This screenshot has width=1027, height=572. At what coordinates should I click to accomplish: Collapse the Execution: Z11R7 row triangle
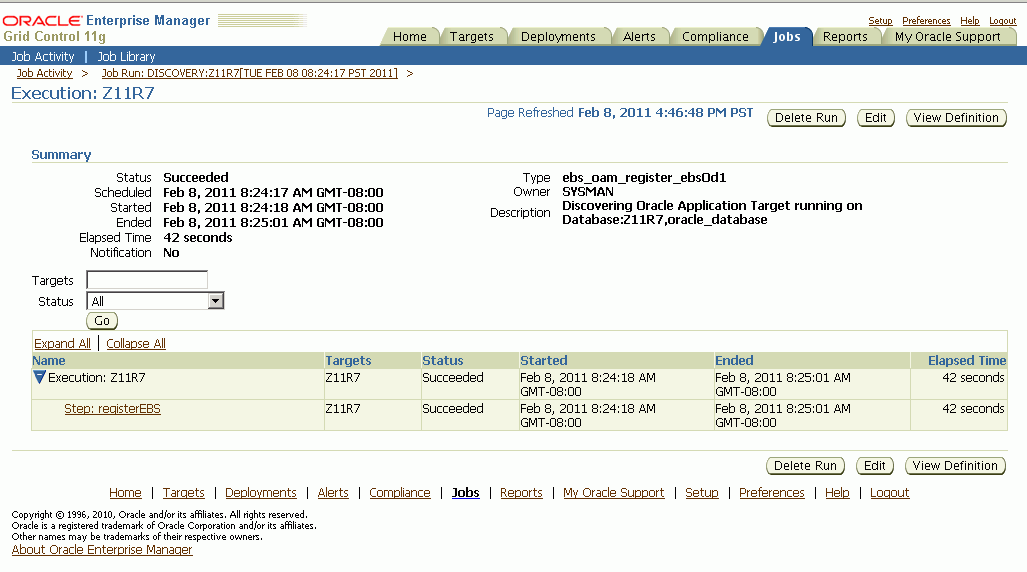click(39, 377)
